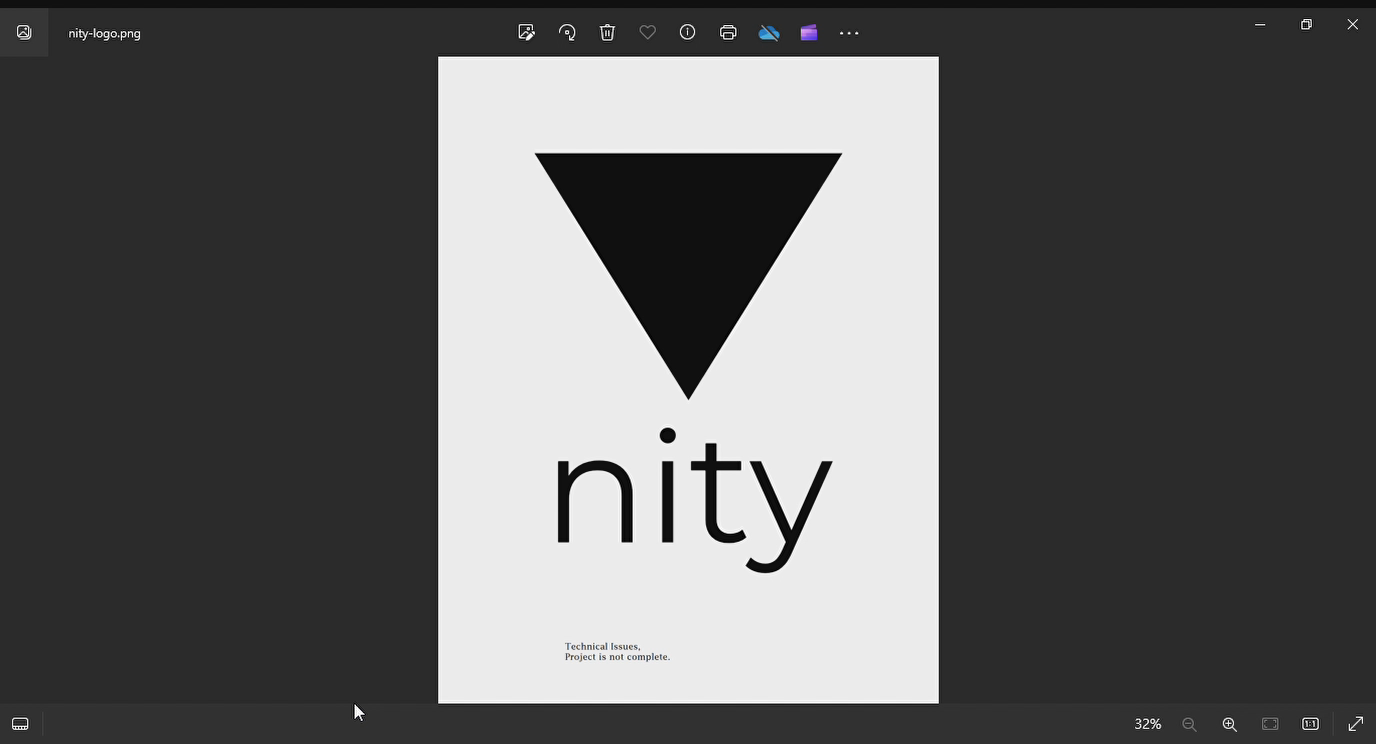Fit image to window

click(1270, 724)
